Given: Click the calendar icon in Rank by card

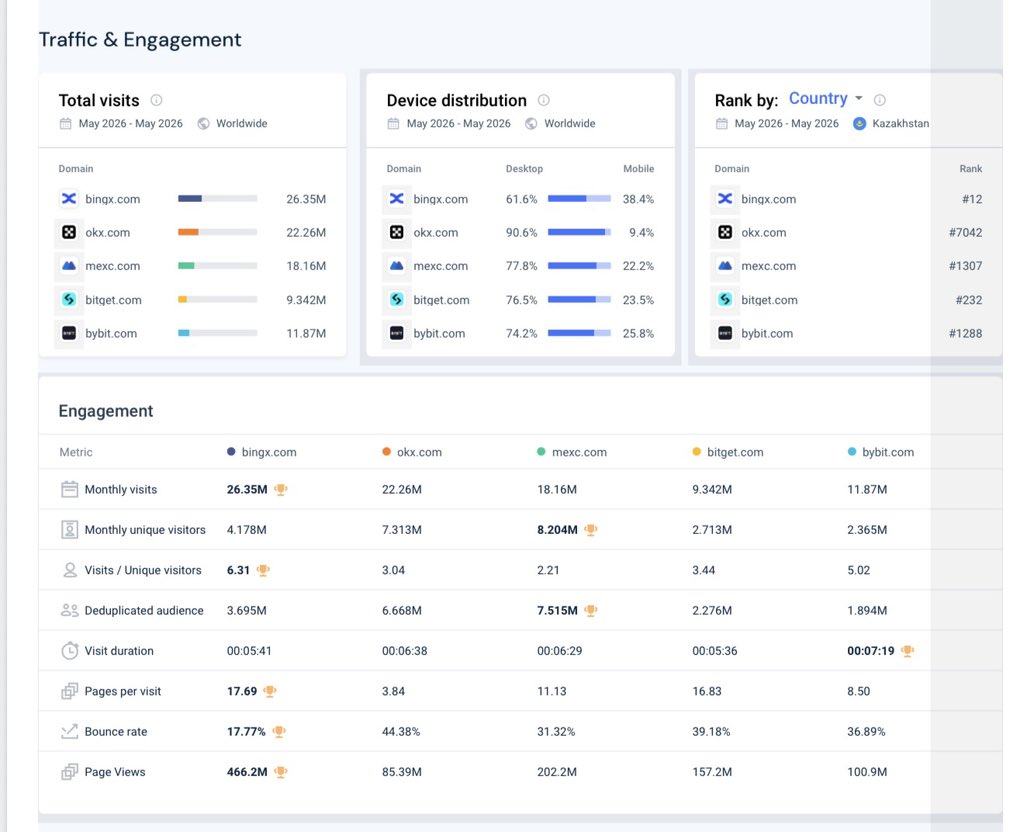Looking at the screenshot, I should click(721, 123).
